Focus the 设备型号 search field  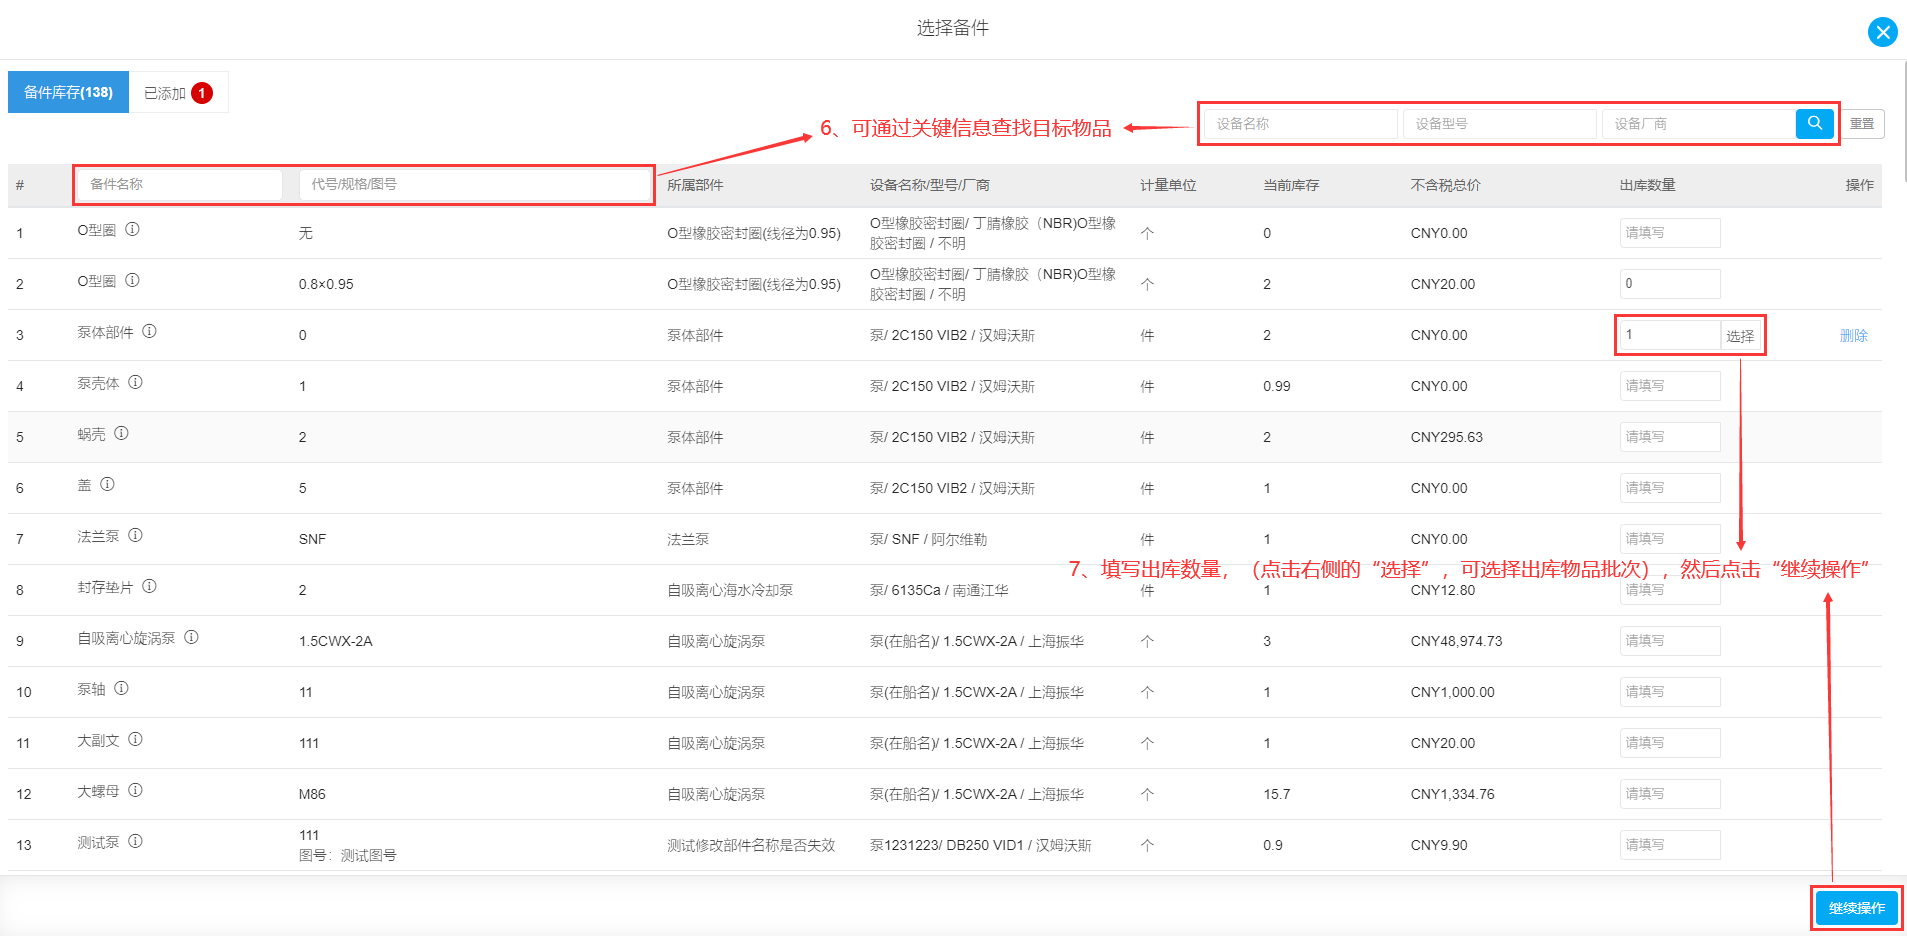click(1499, 124)
